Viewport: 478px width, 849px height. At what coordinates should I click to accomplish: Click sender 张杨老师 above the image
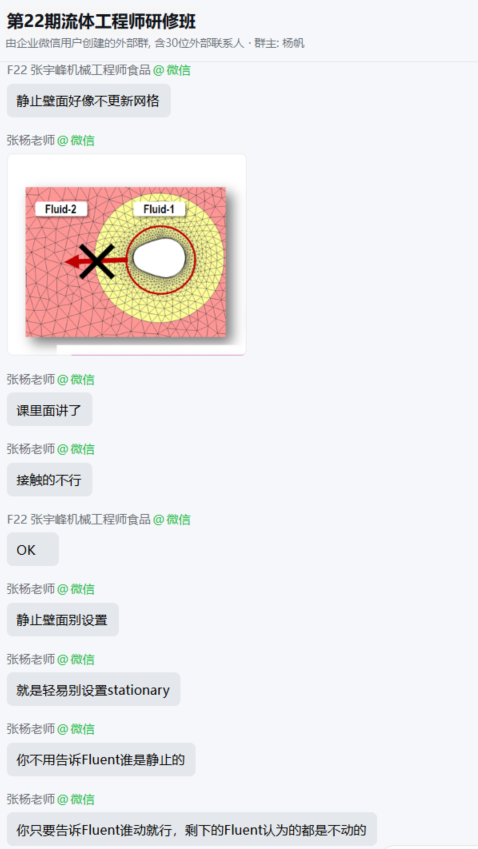click(x=31, y=141)
